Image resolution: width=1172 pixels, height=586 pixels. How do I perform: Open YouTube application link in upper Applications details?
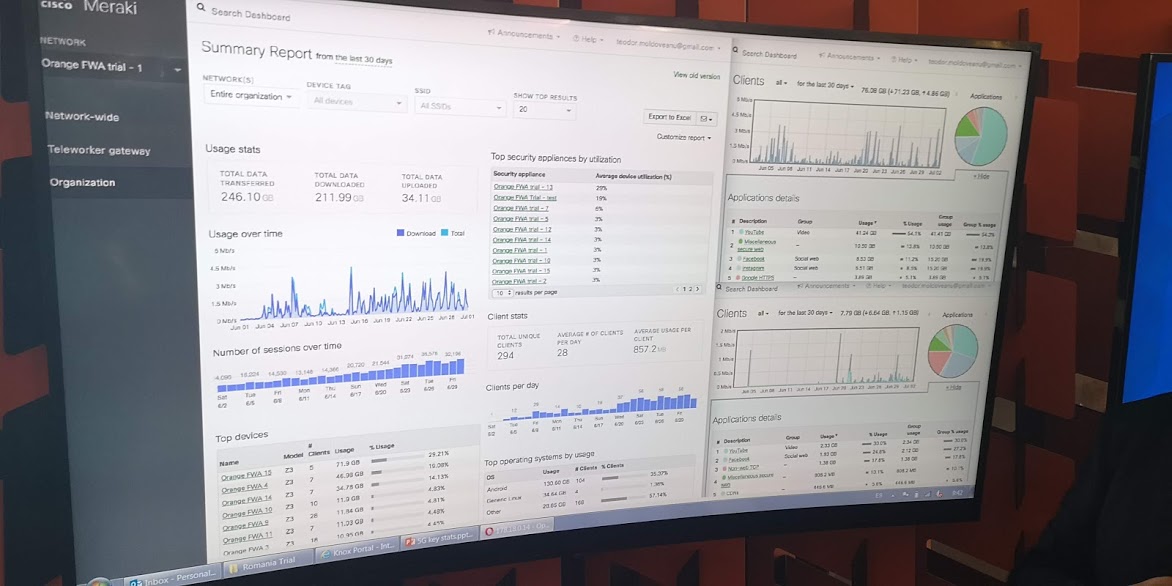754,232
